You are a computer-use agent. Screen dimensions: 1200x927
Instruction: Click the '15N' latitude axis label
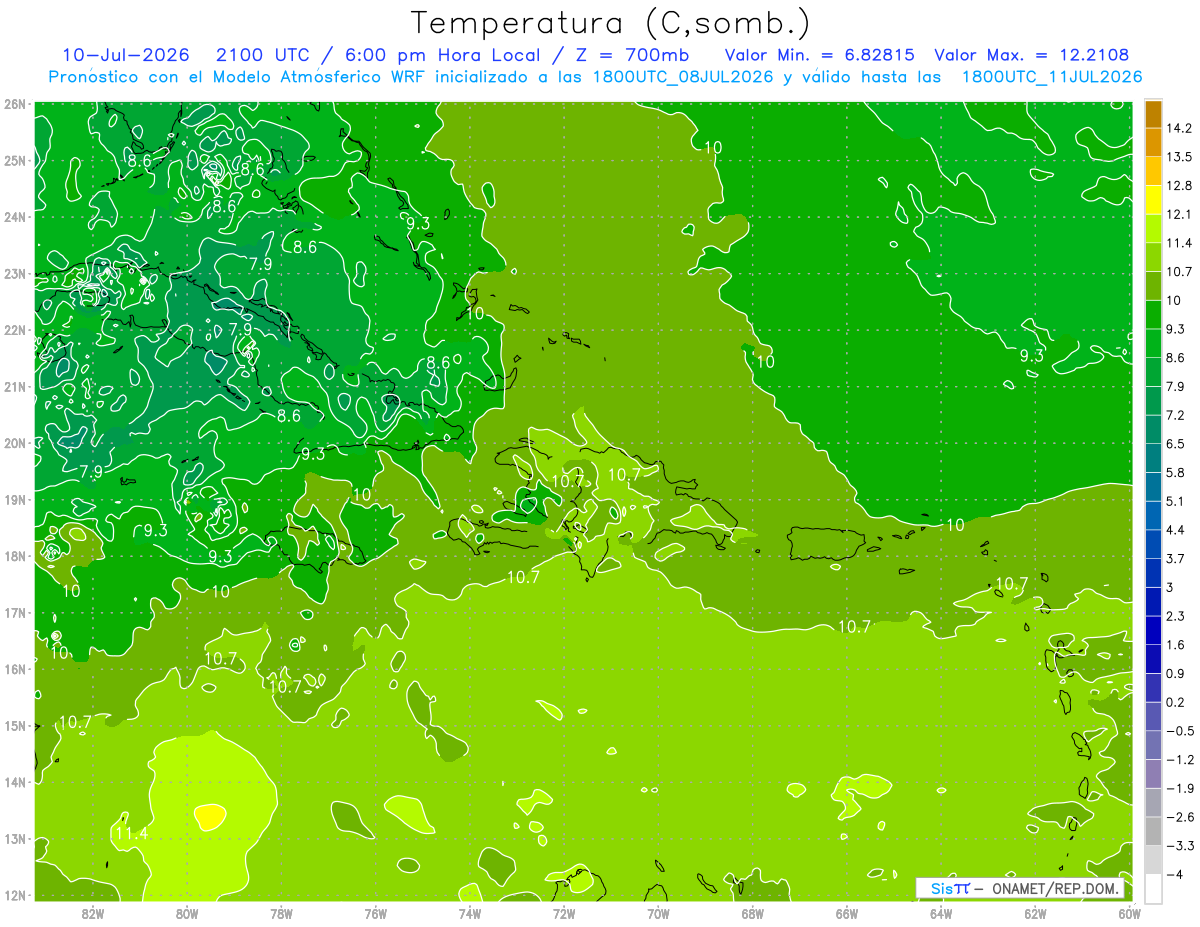[x=14, y=726]
